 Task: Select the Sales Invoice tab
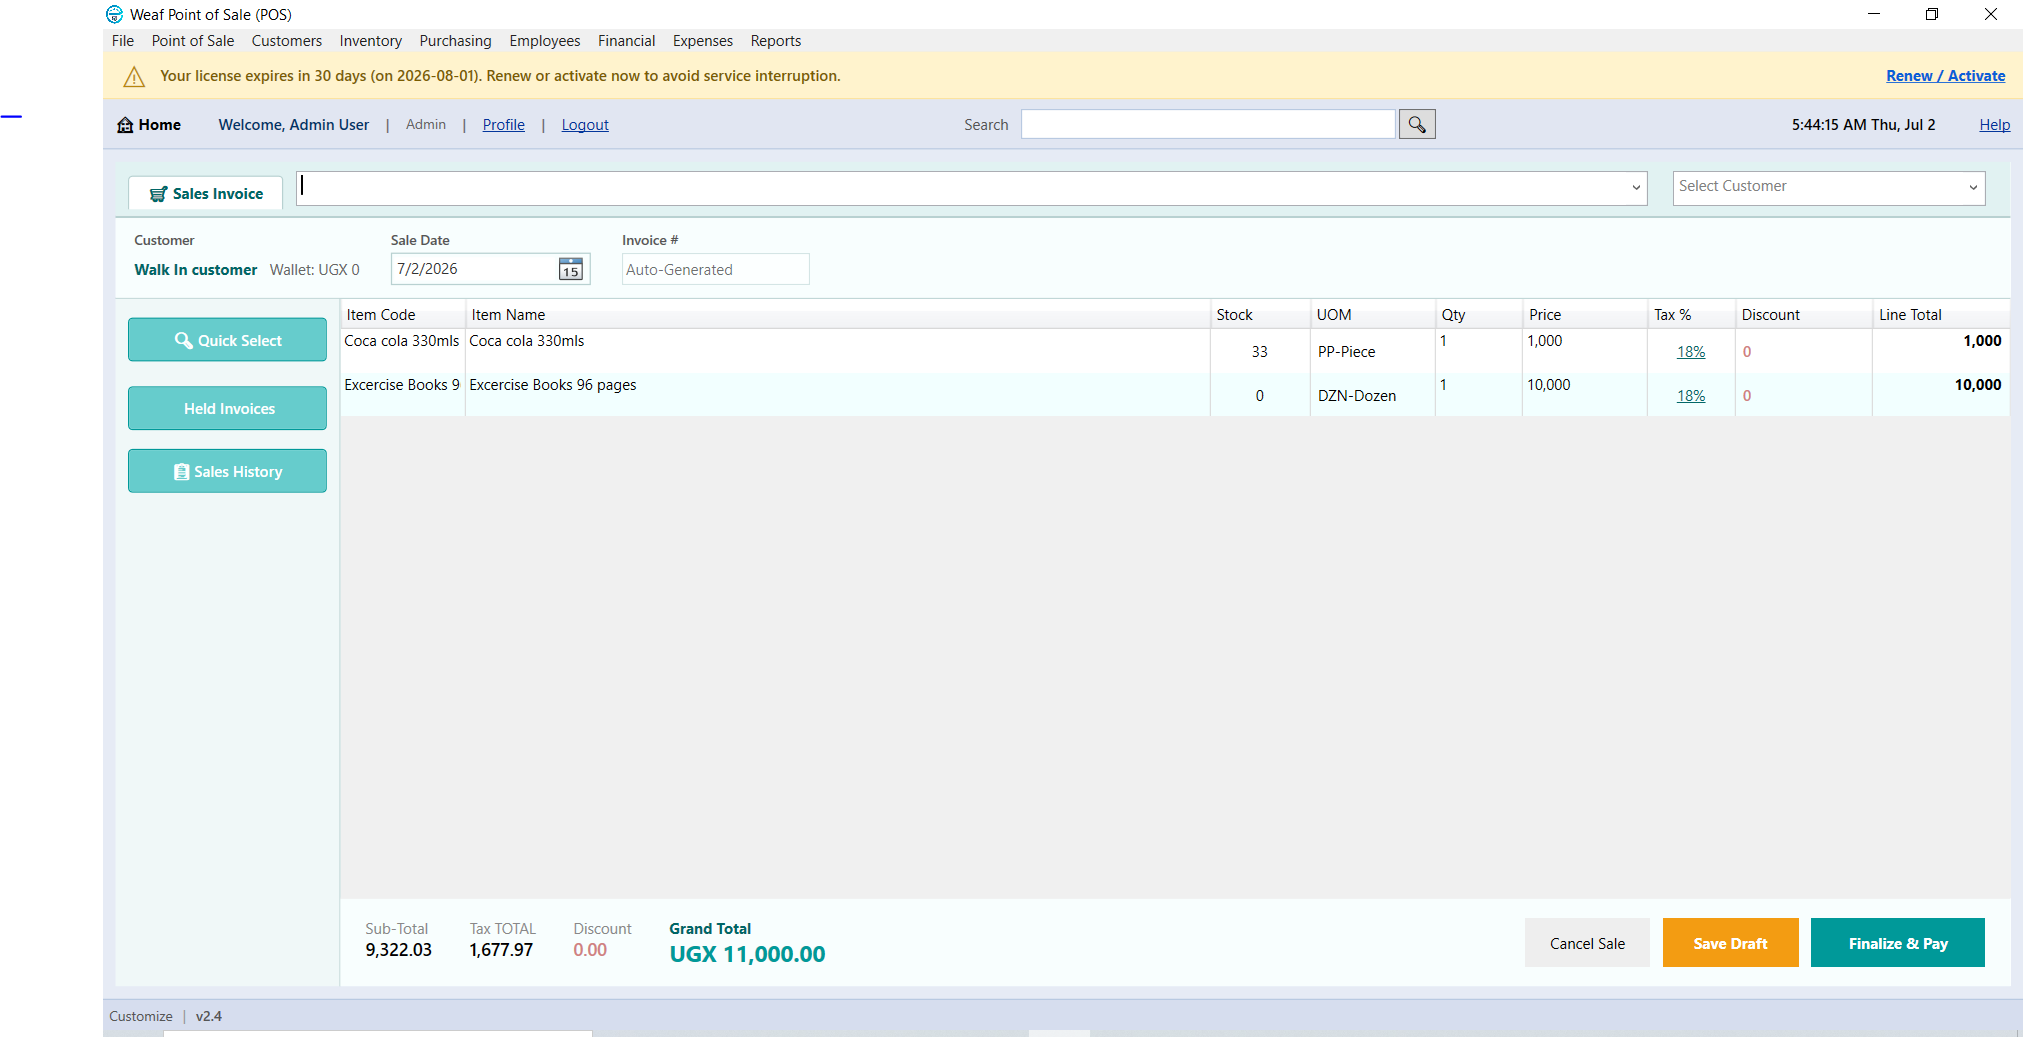206,193
